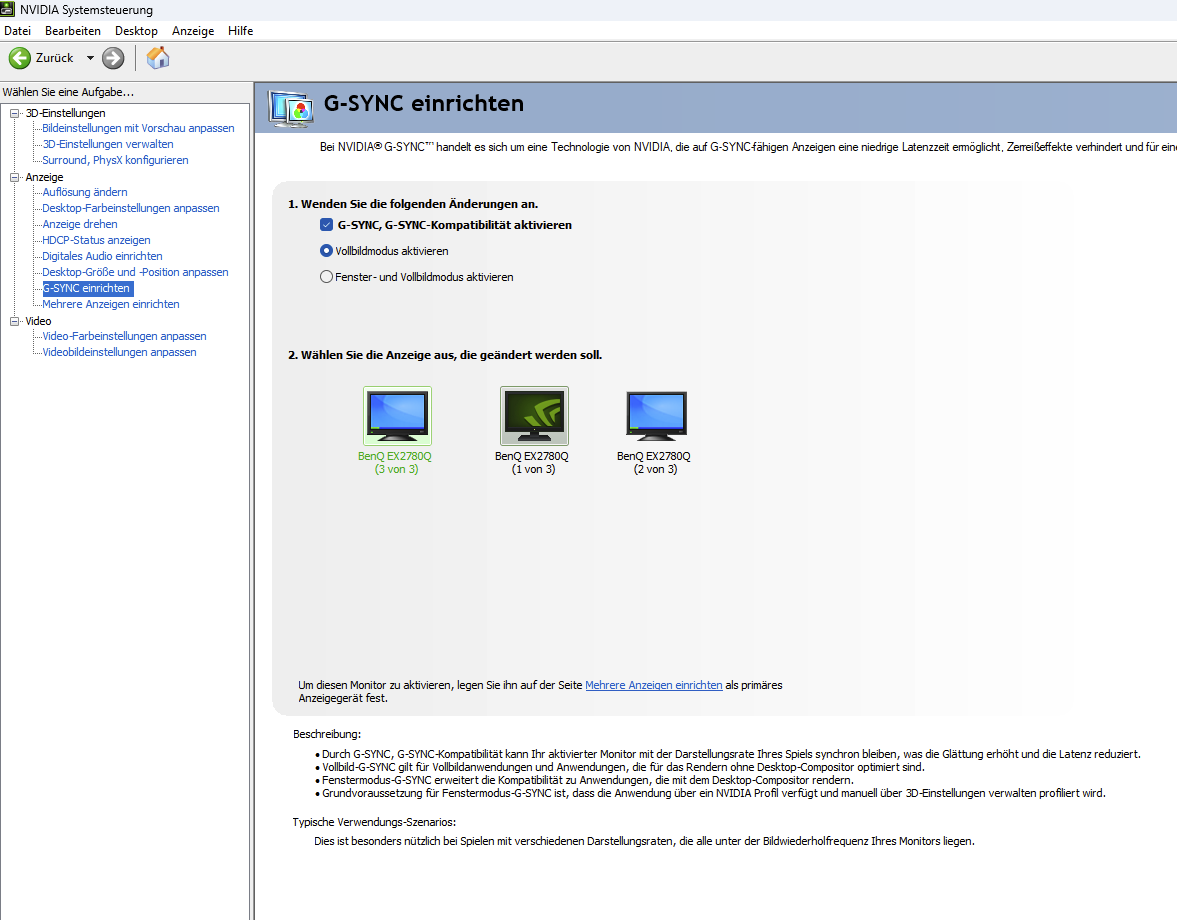Open the Anzeige menu
Screen dimensions: 1177x920
click(x=193, y=31)
